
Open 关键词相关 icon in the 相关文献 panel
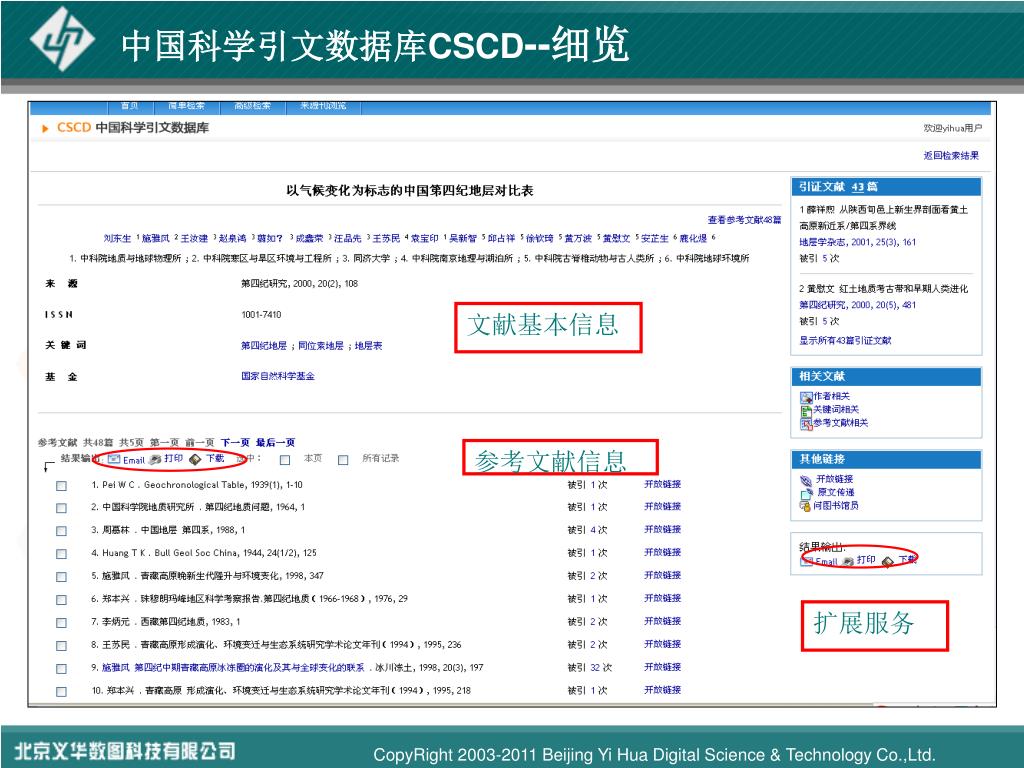[806, 410]
